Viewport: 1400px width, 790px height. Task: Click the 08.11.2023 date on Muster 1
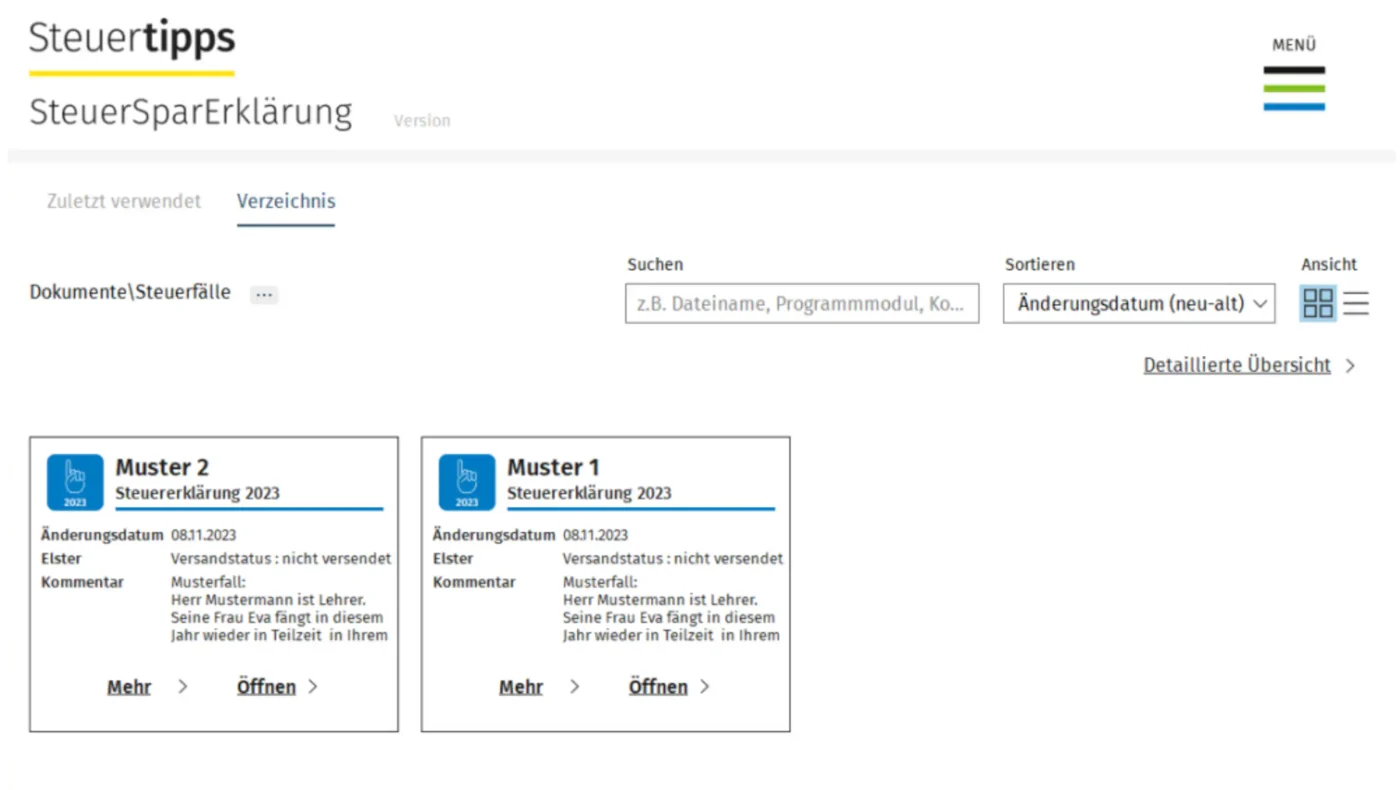click(596, 536)
